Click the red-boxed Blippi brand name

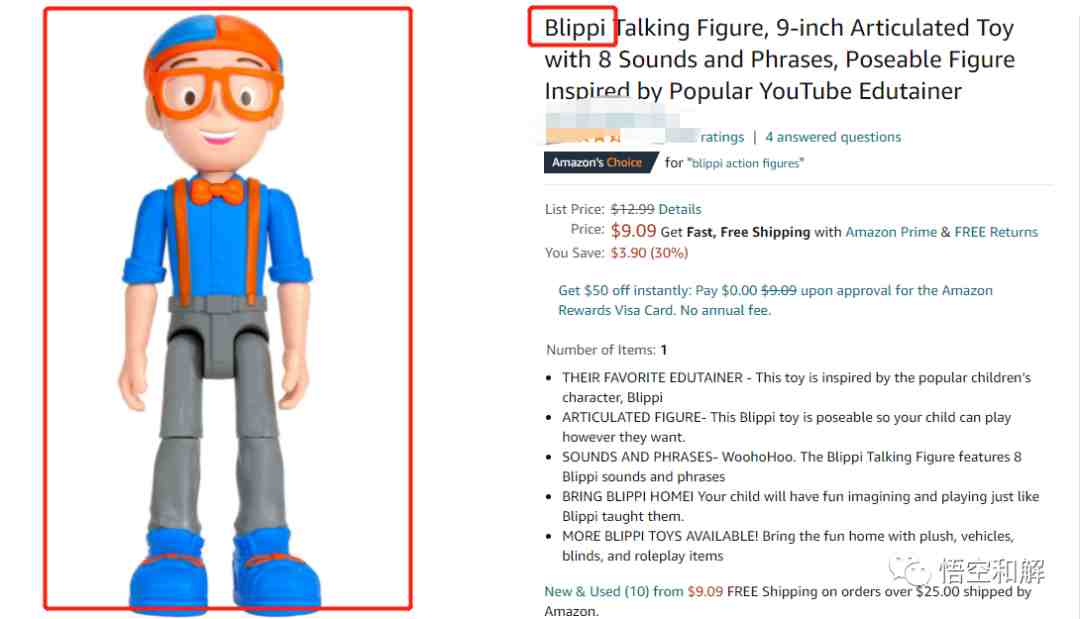(574, 28)
